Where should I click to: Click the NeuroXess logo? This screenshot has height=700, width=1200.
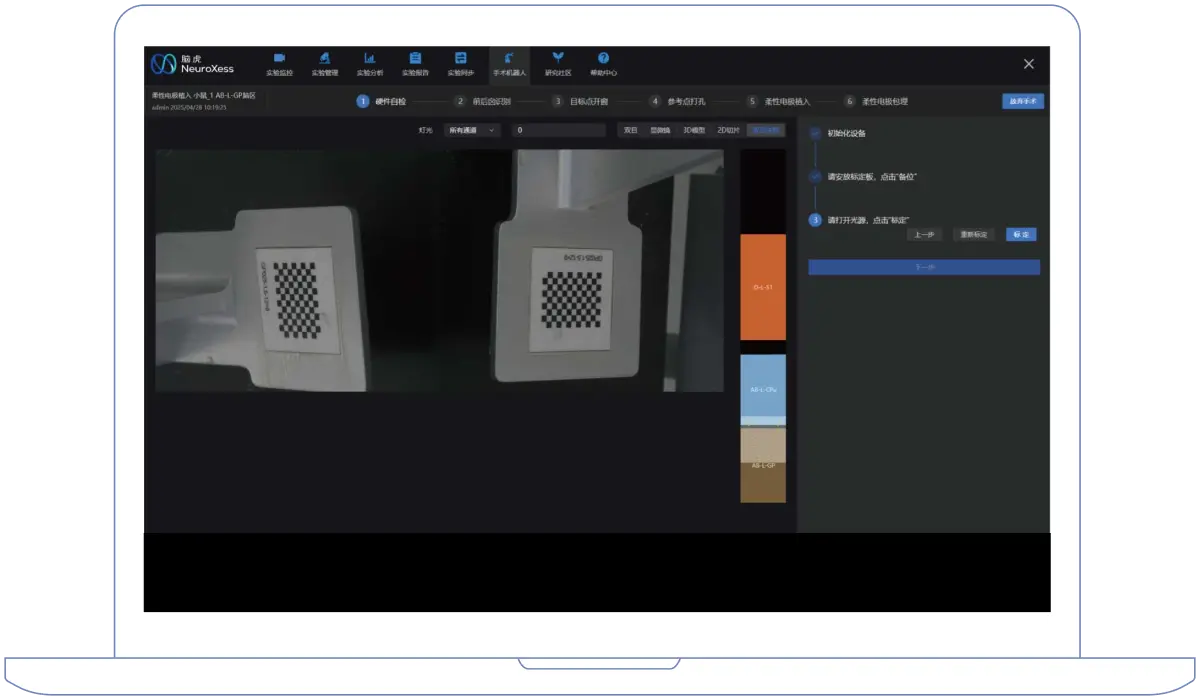coord(192,64)
